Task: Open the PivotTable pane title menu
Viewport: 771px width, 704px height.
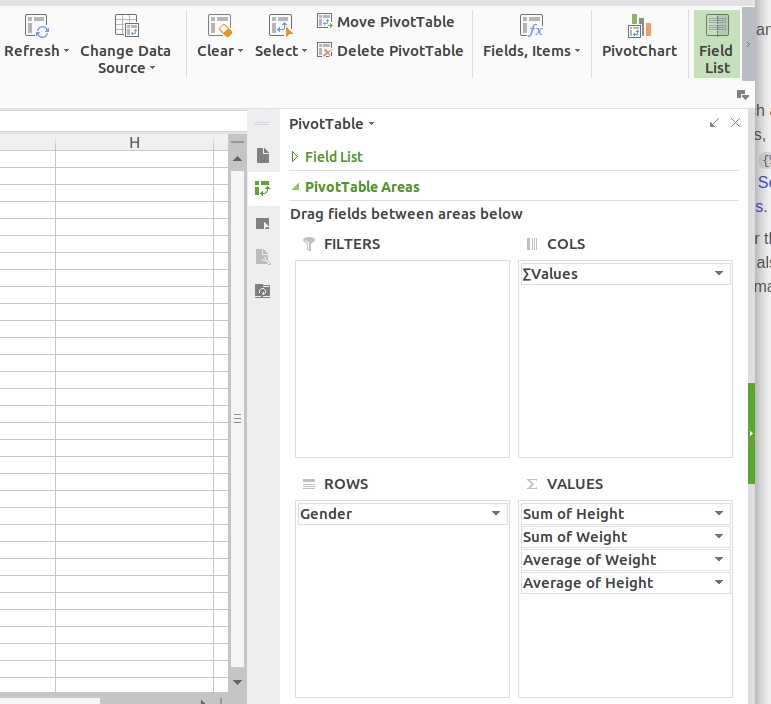Action: [x=331, y=124]
